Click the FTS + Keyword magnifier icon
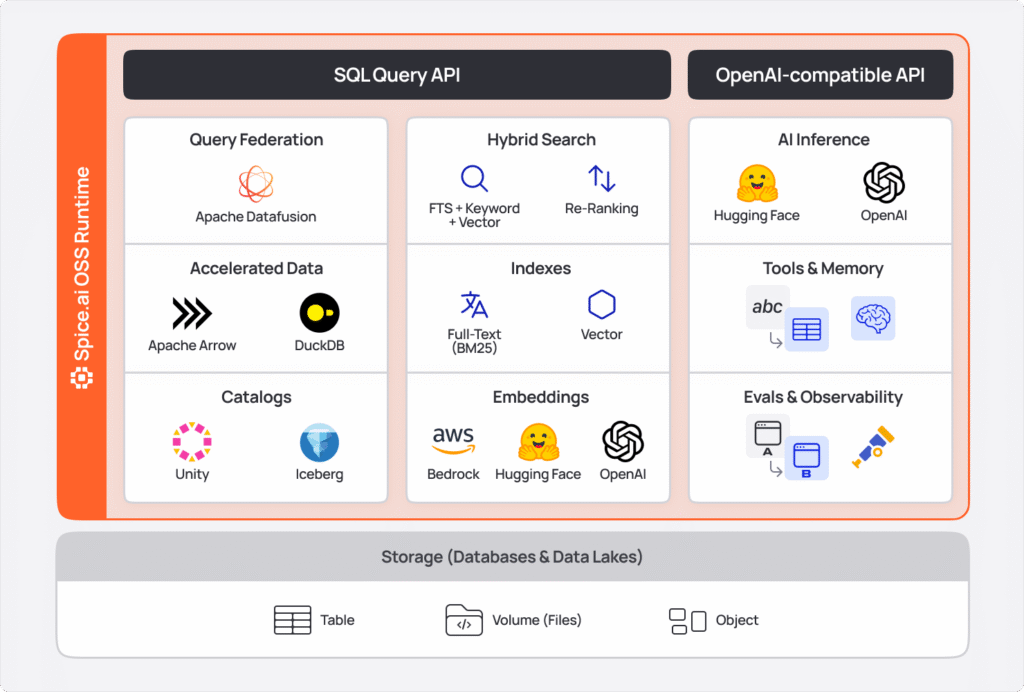 (x=474, y=179)
